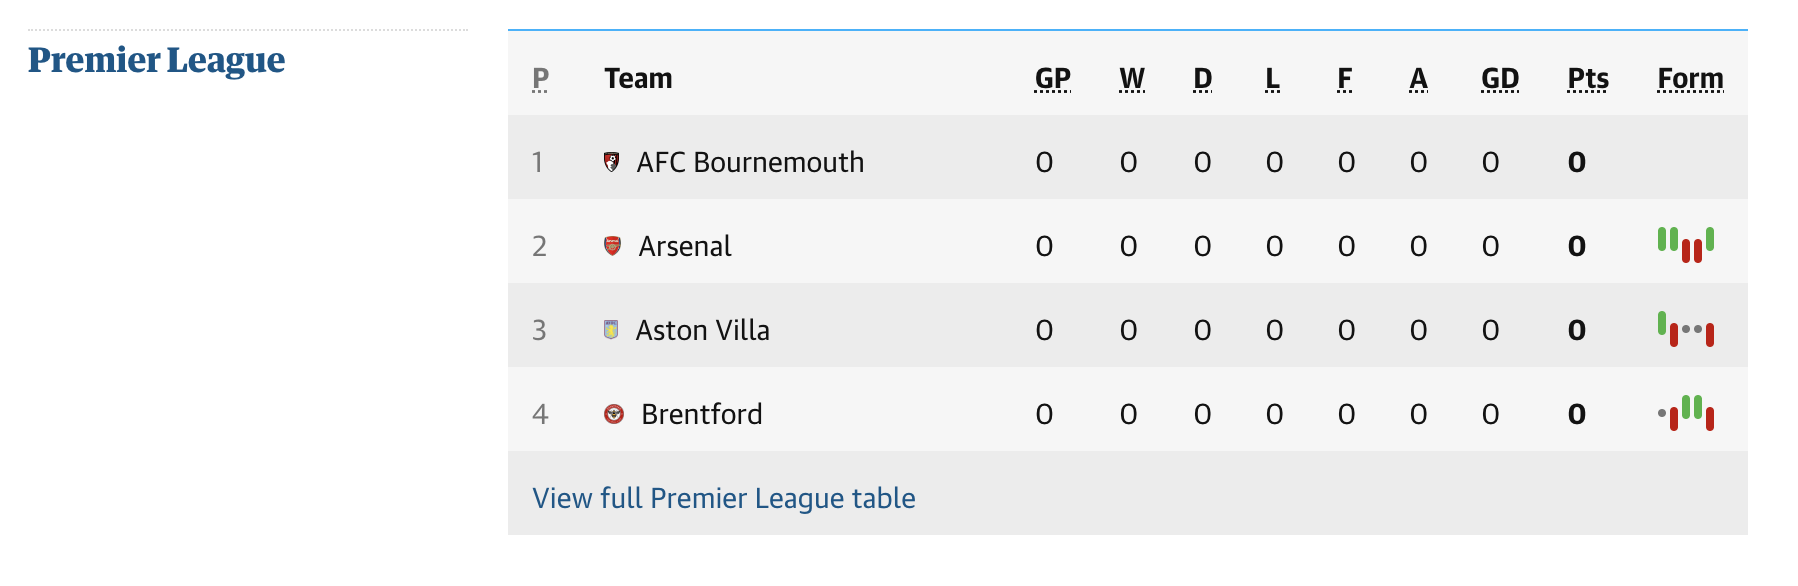The height and width of the screenshot is (586, 1798).
Task: View full Premier League table
Action: [x=724, y=498]
